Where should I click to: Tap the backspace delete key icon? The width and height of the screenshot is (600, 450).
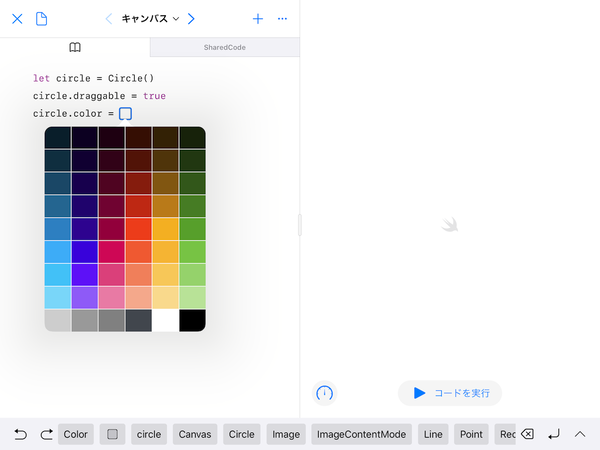click(x=527, y=434)
